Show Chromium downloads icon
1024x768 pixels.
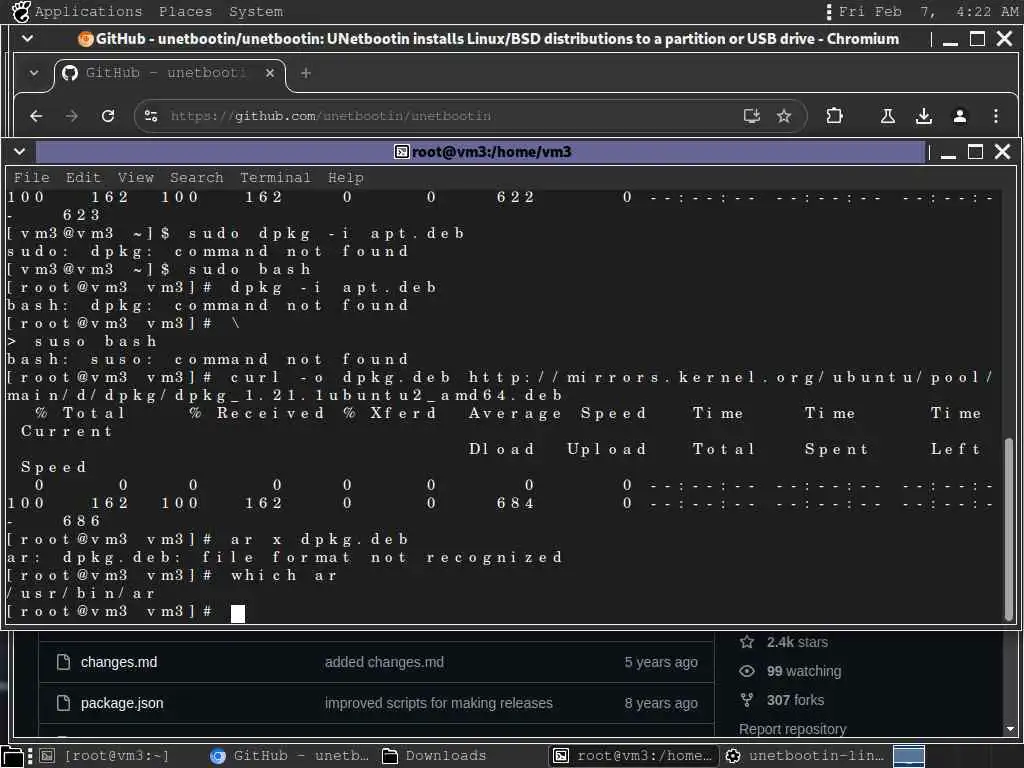[923, 116]
